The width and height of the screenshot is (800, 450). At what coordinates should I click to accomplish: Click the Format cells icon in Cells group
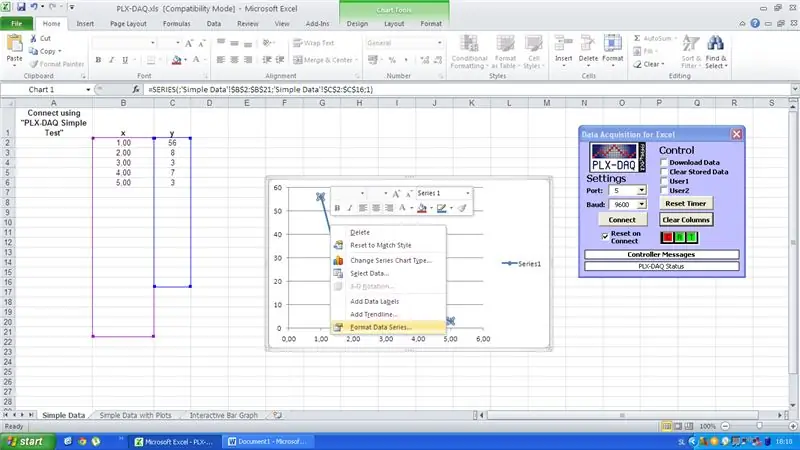[x=613, y=44]
